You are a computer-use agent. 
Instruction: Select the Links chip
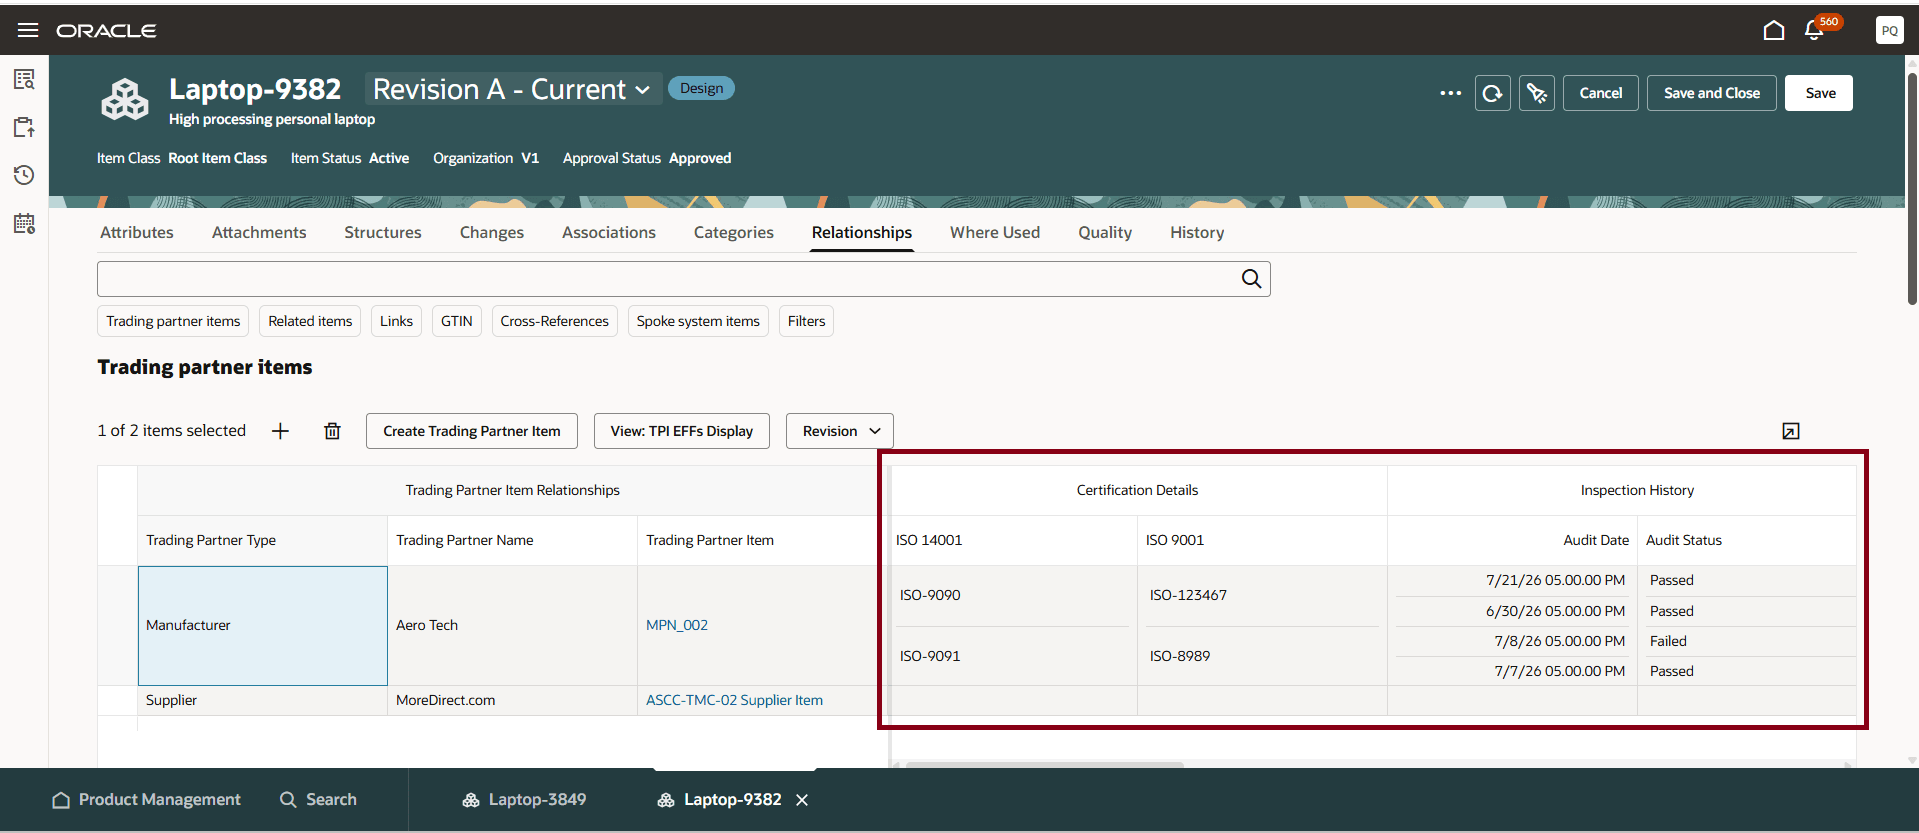(x=396, y=321)
